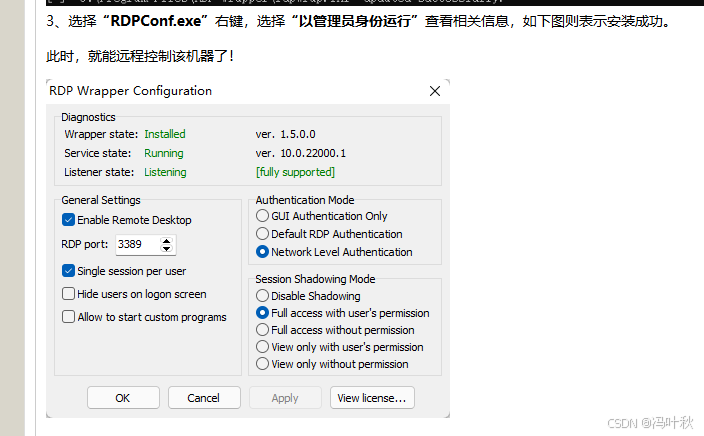Screen dimensions: 704x436
Task: Click the RDP port: label
Action: 85,245
